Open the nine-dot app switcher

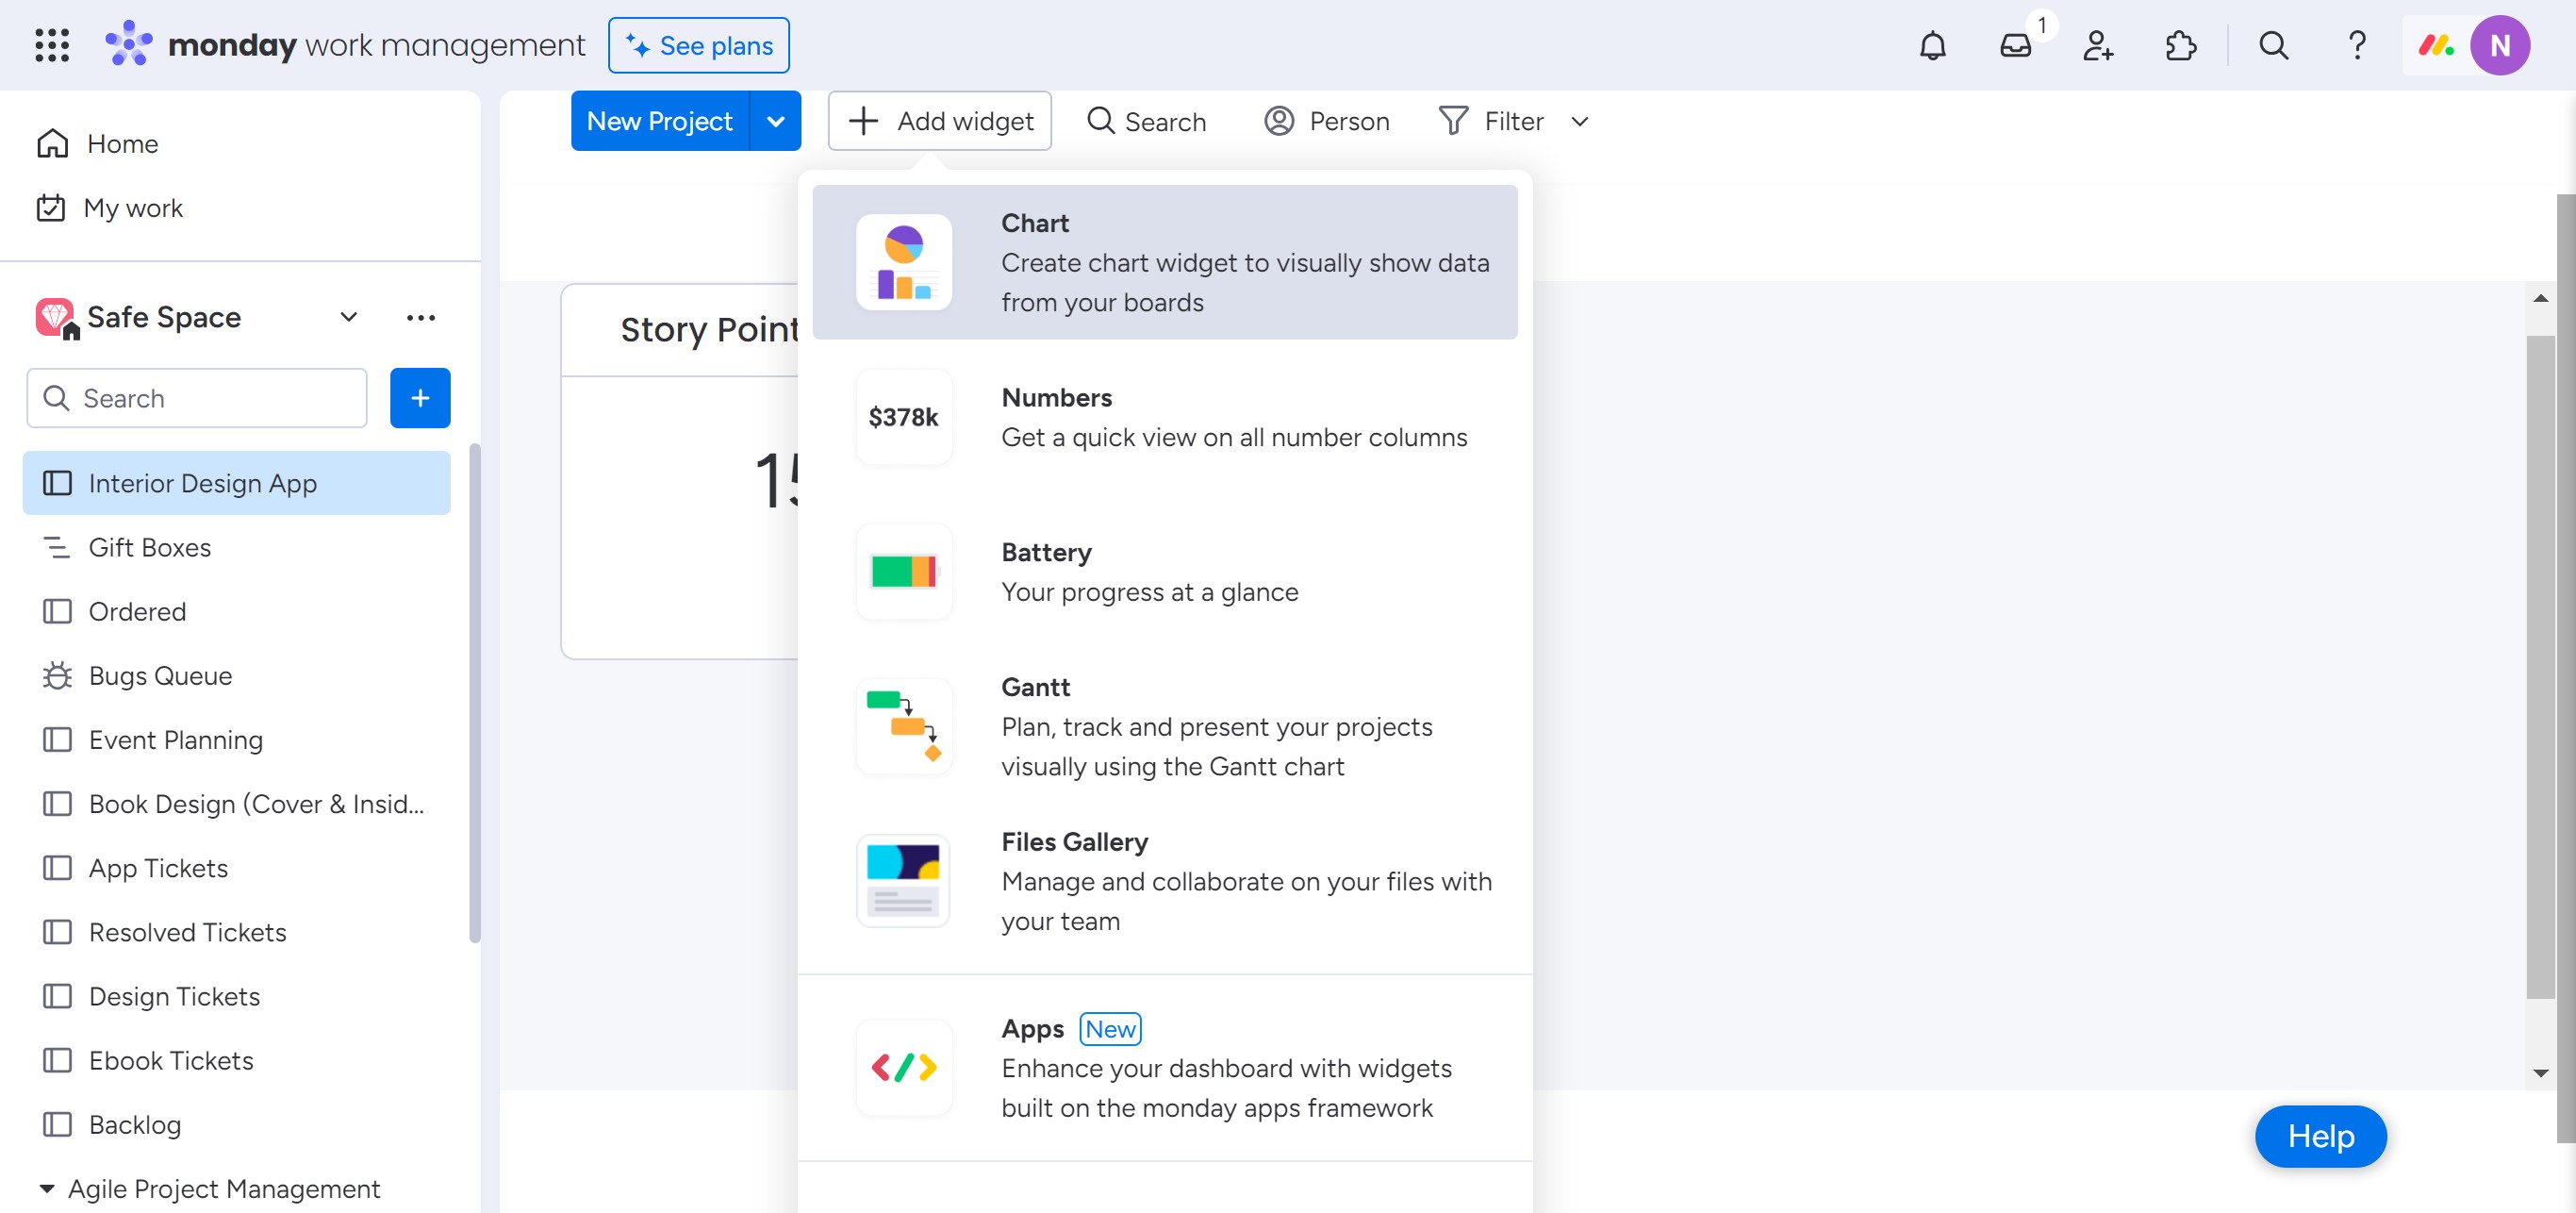click(52, 46)
